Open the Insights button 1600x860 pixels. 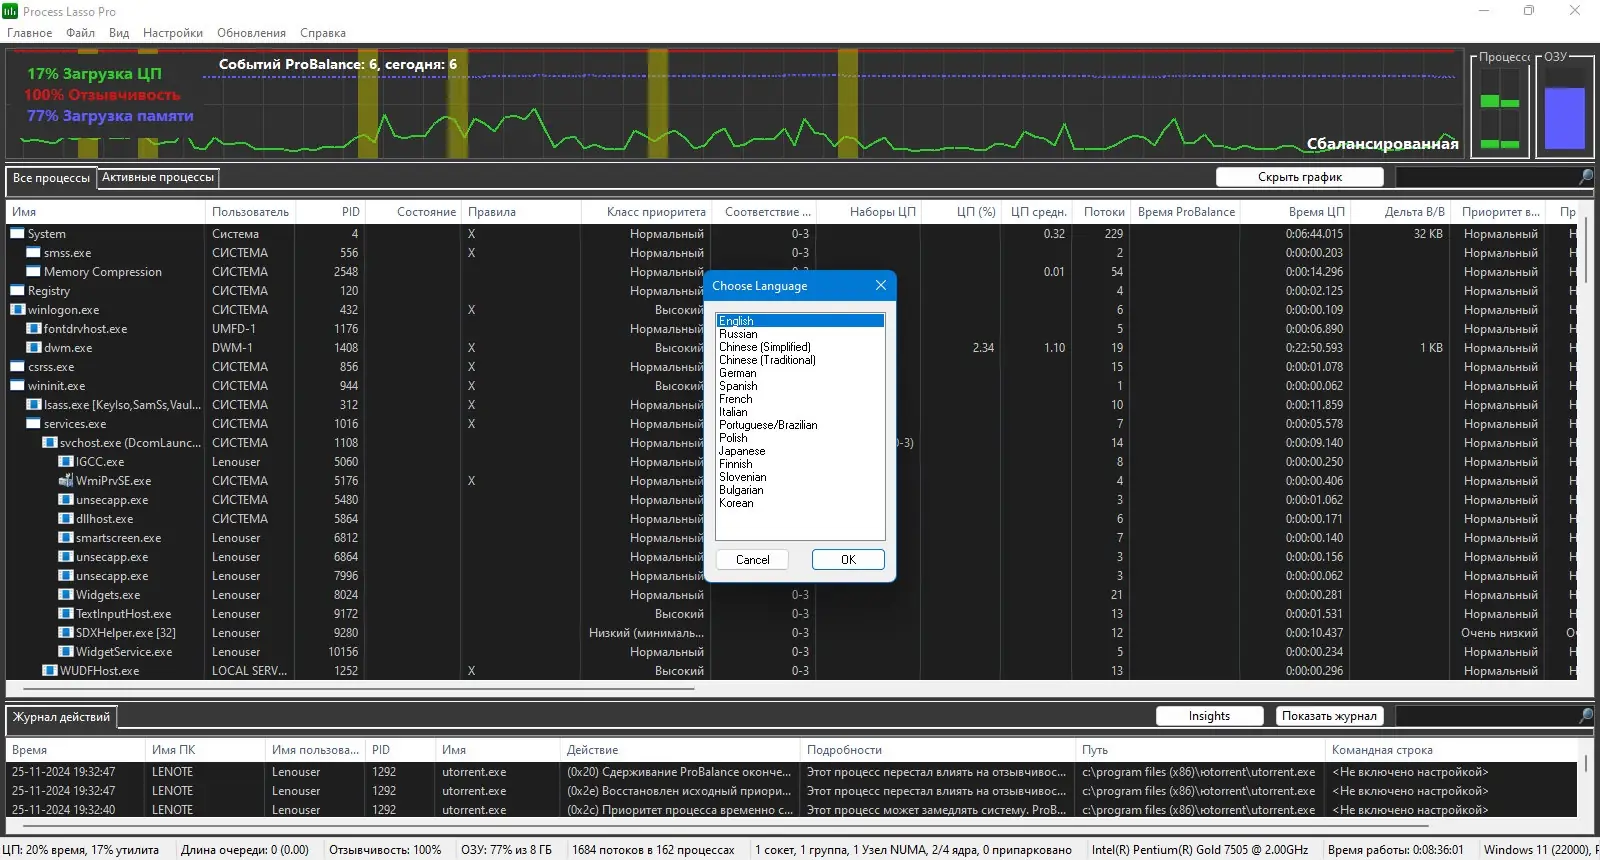[x=1209, y=716]
